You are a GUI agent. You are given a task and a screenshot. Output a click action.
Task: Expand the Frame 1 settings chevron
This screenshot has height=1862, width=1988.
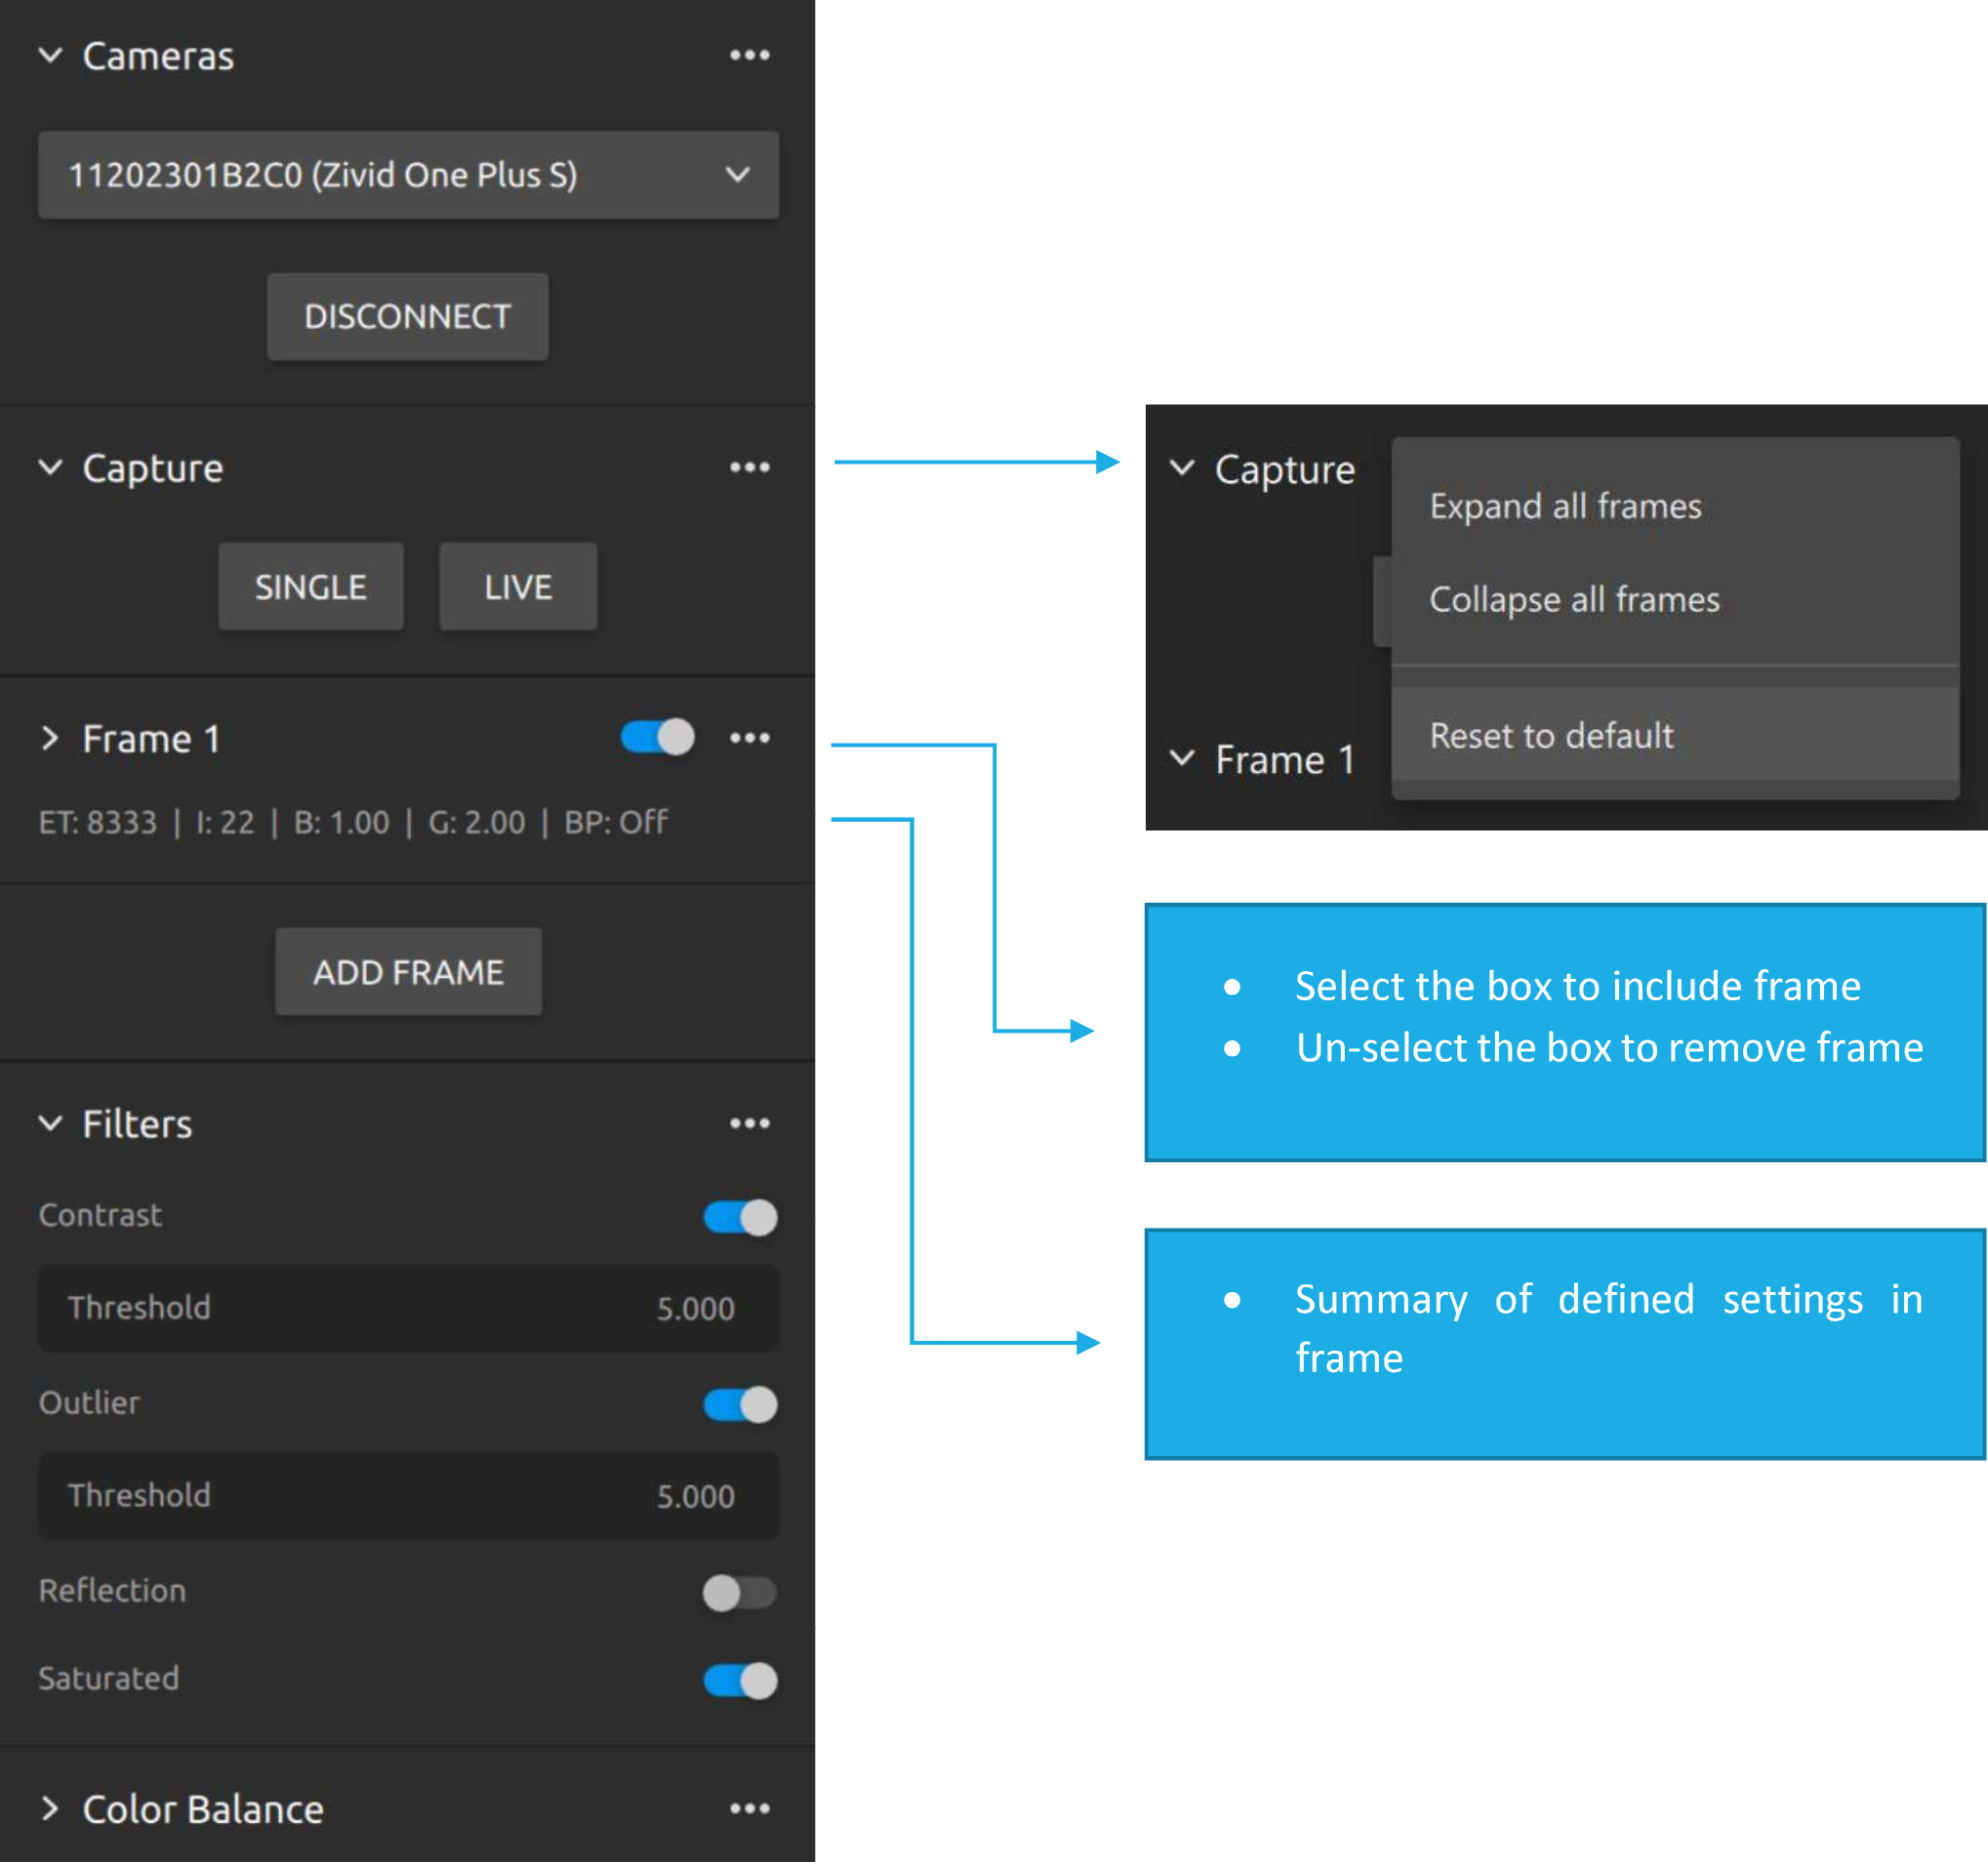tap(50, 738)
